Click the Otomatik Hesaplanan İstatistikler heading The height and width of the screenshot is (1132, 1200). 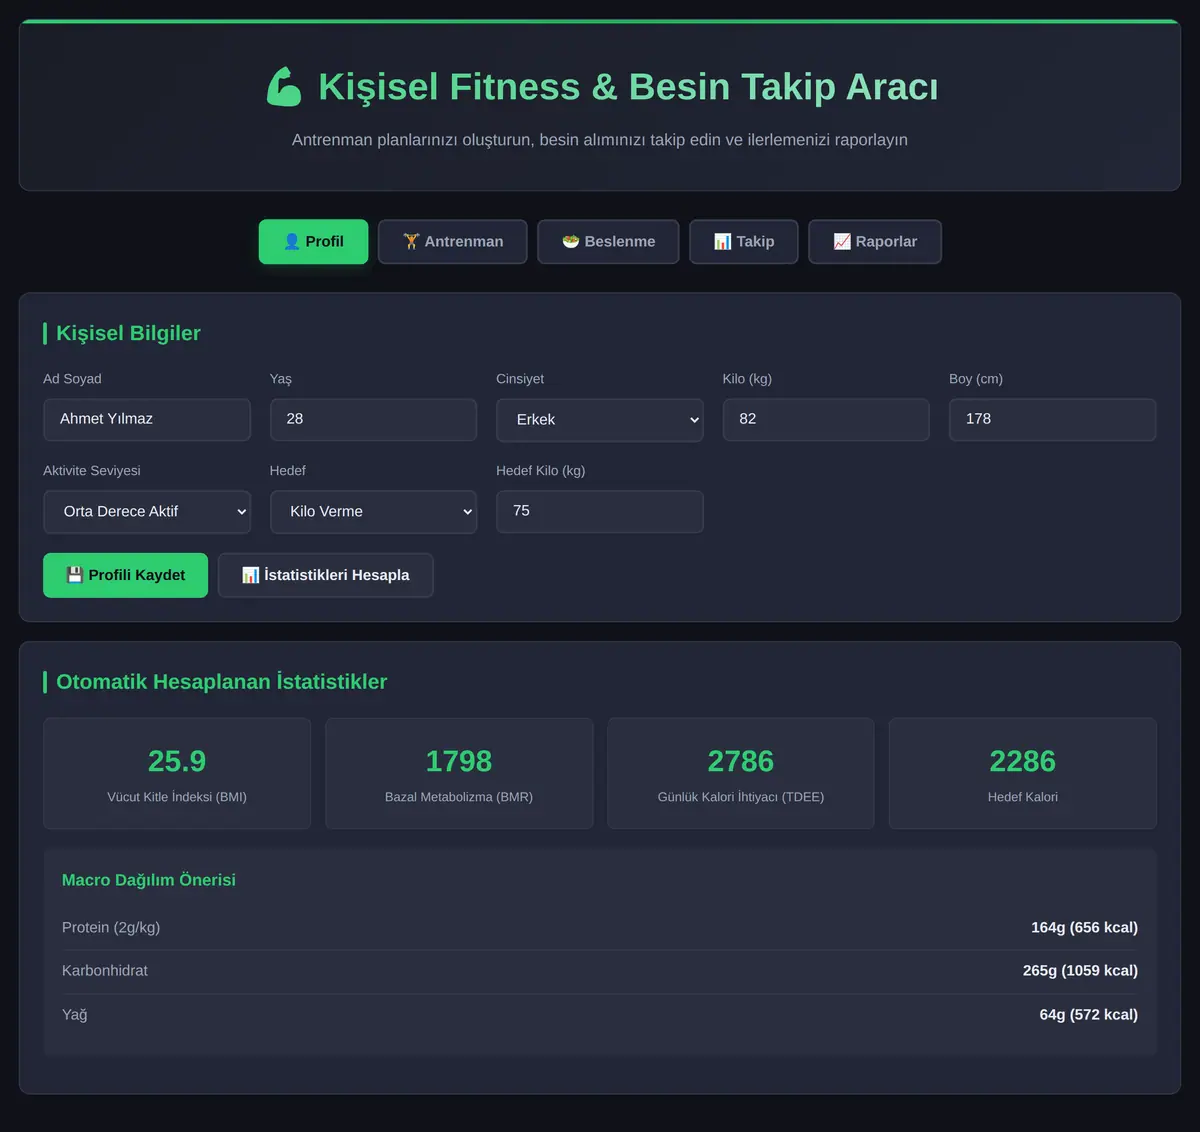tap(222, 682)
